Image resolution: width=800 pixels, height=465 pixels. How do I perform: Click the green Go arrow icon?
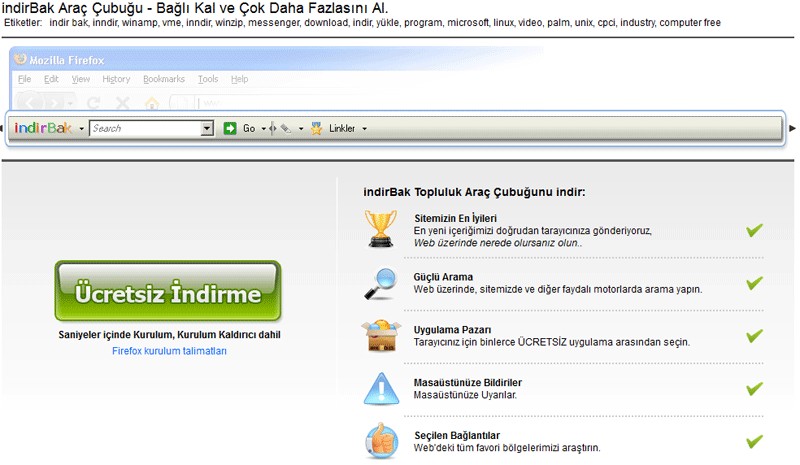230,128
